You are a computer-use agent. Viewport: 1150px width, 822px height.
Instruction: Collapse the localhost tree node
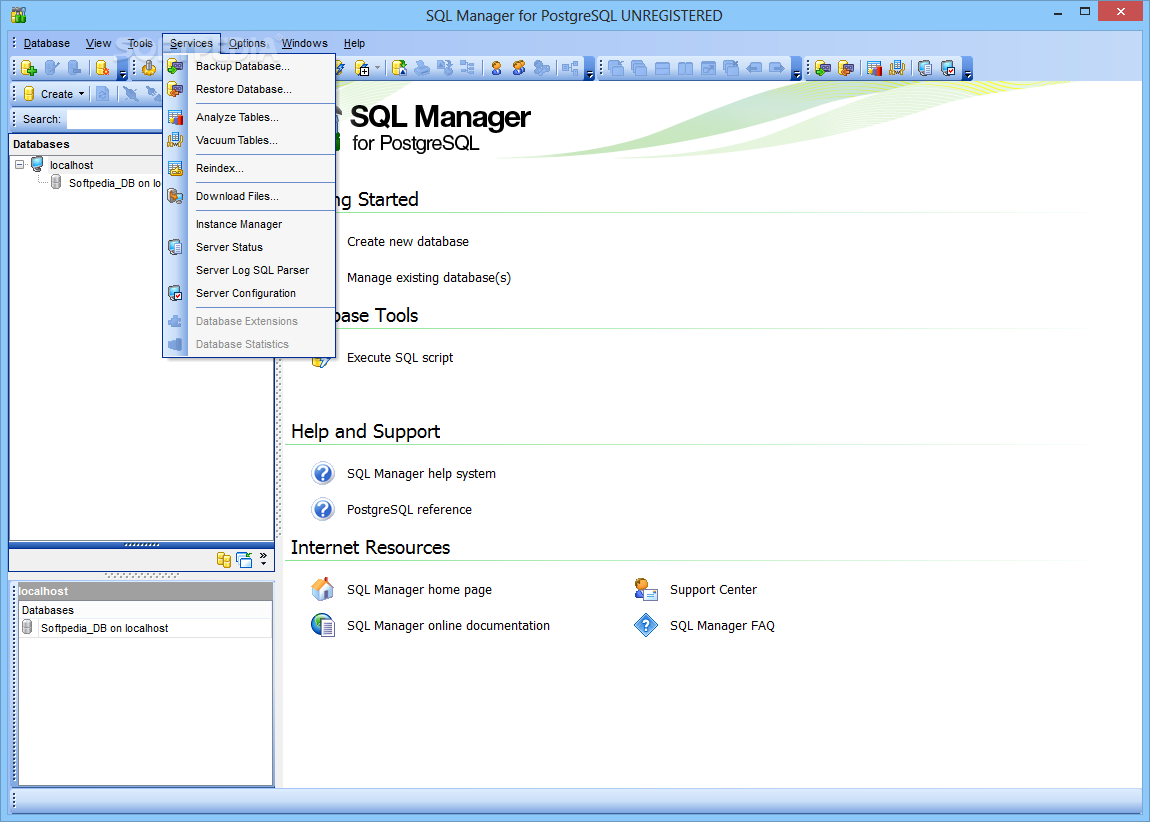pos(20,164)
